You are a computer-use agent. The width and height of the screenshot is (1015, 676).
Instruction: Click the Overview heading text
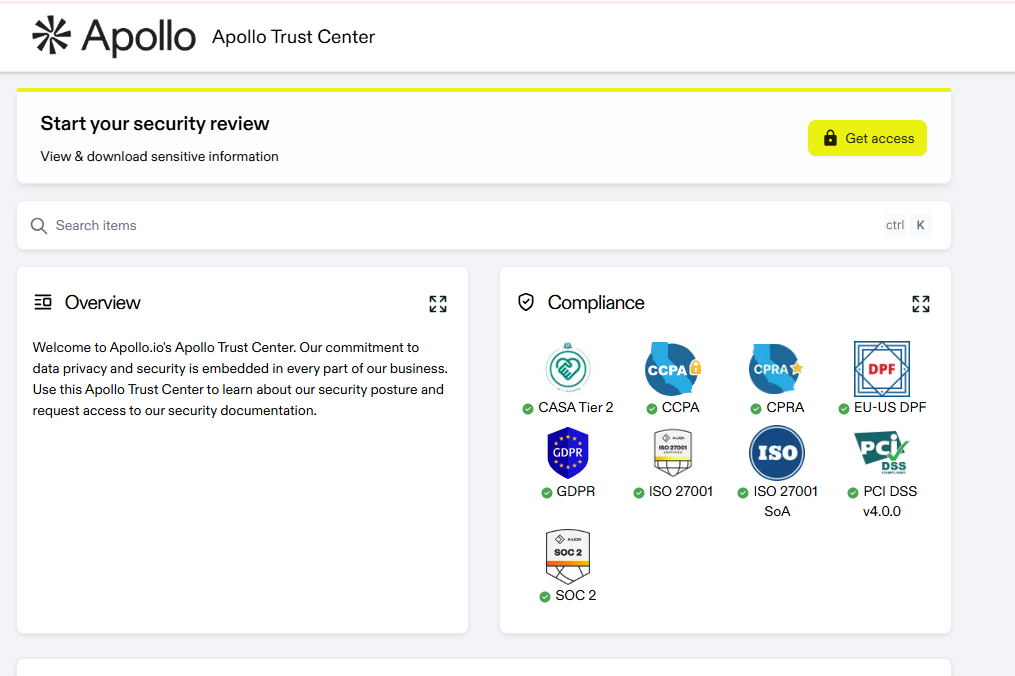[102, 302]
